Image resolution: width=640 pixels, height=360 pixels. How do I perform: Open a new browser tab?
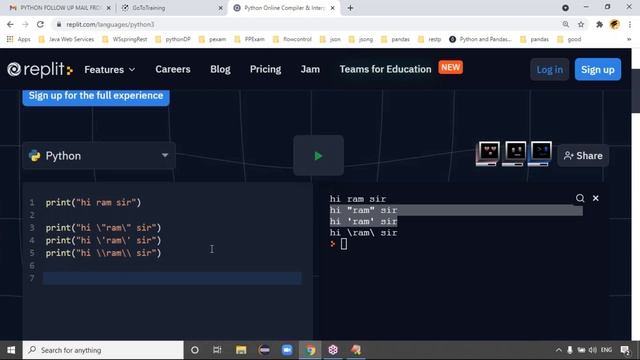[350, 8]
